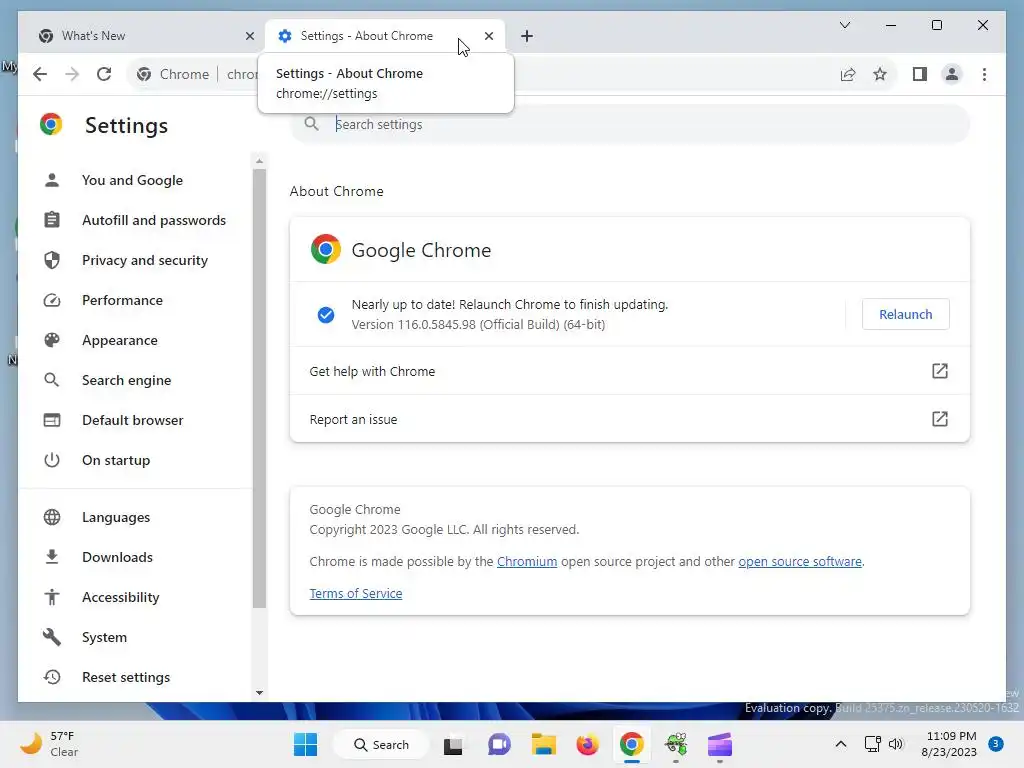Open Accessibility settings

(121, 597)
